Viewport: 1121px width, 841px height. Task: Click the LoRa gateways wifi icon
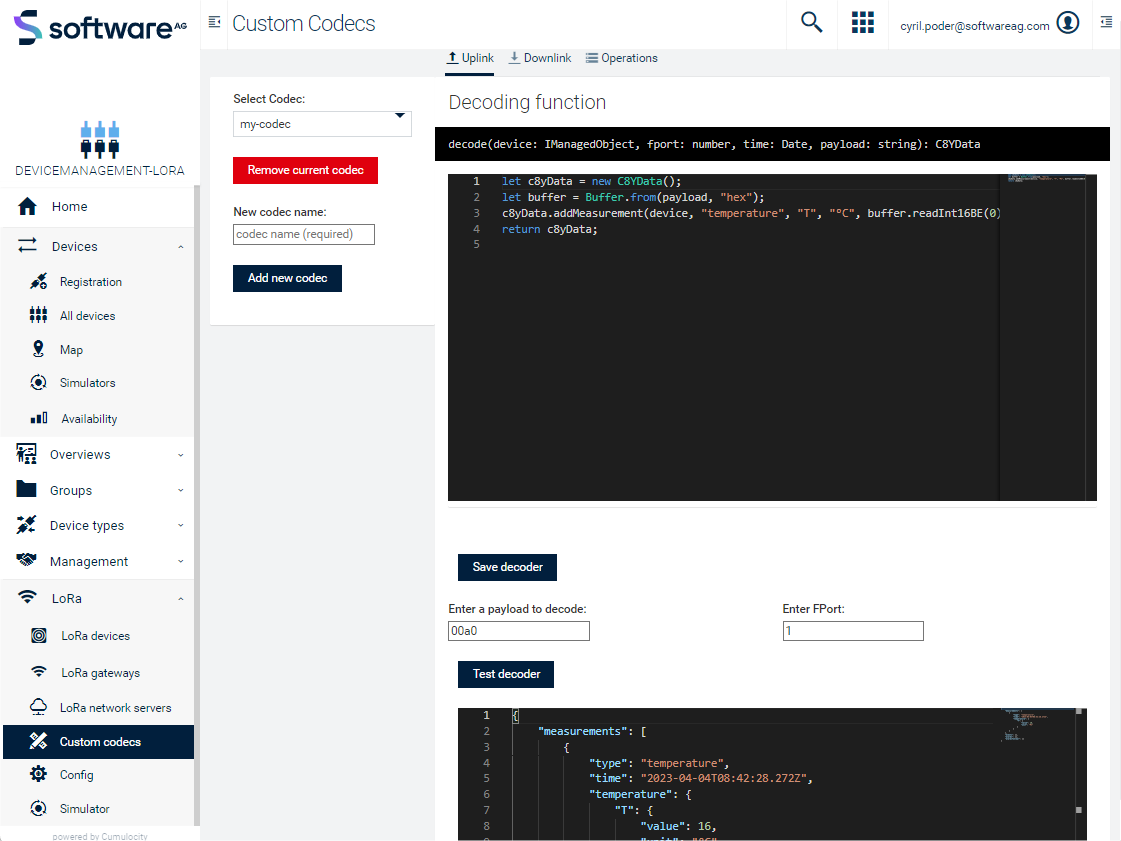[39, 672]
